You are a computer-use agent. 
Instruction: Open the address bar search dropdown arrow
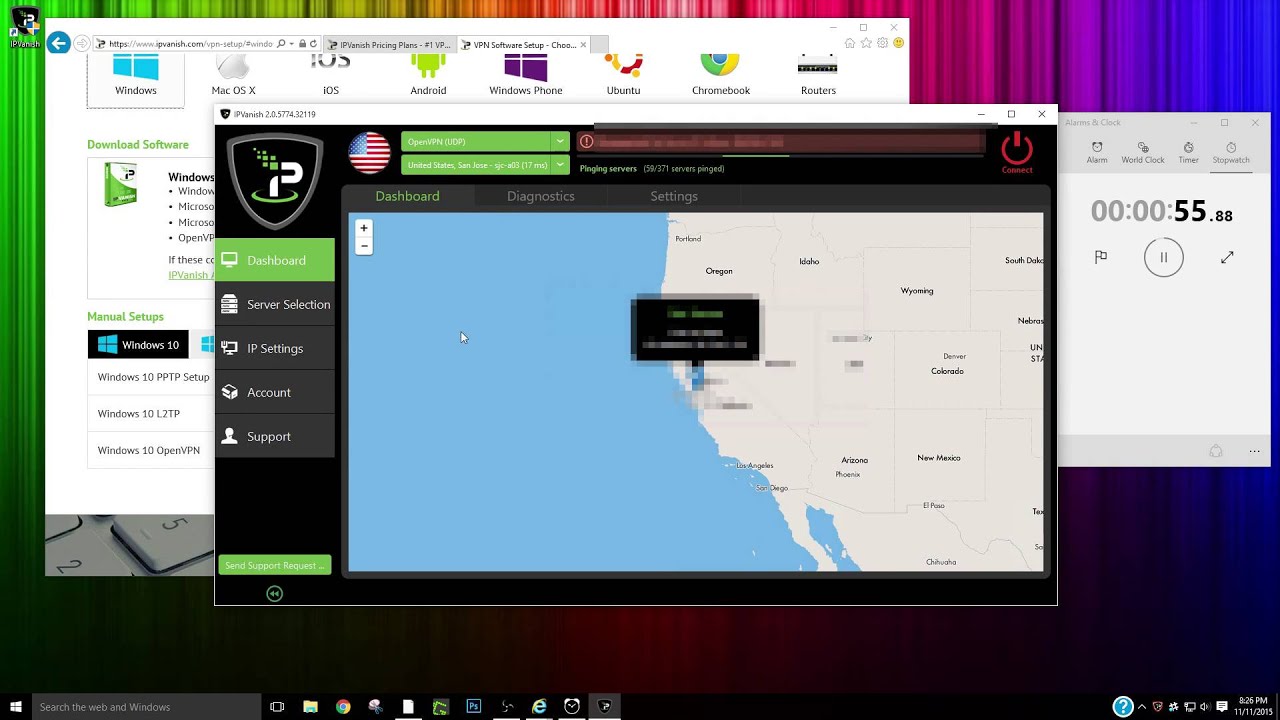tap(291, 44)
